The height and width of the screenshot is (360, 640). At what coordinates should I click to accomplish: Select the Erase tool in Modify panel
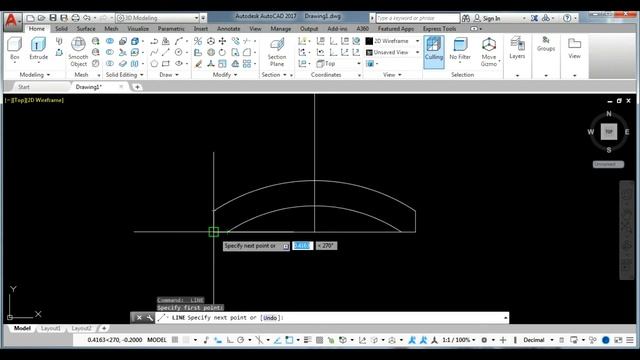198,64
